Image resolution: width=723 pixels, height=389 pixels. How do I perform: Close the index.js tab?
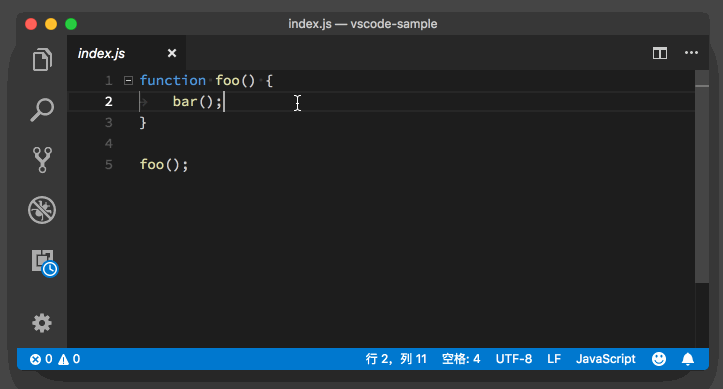tap(172, 53)
